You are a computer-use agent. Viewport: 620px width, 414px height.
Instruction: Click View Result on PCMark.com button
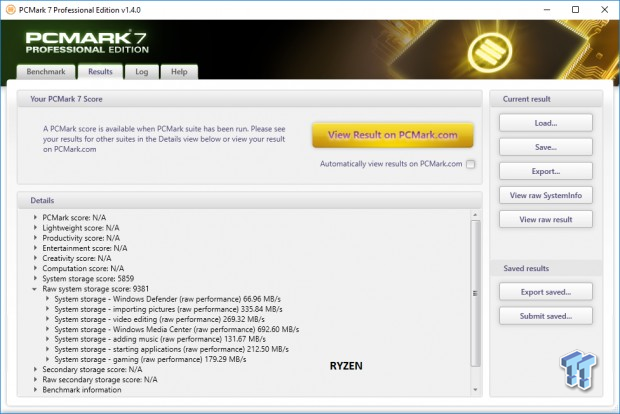point(393,135)
